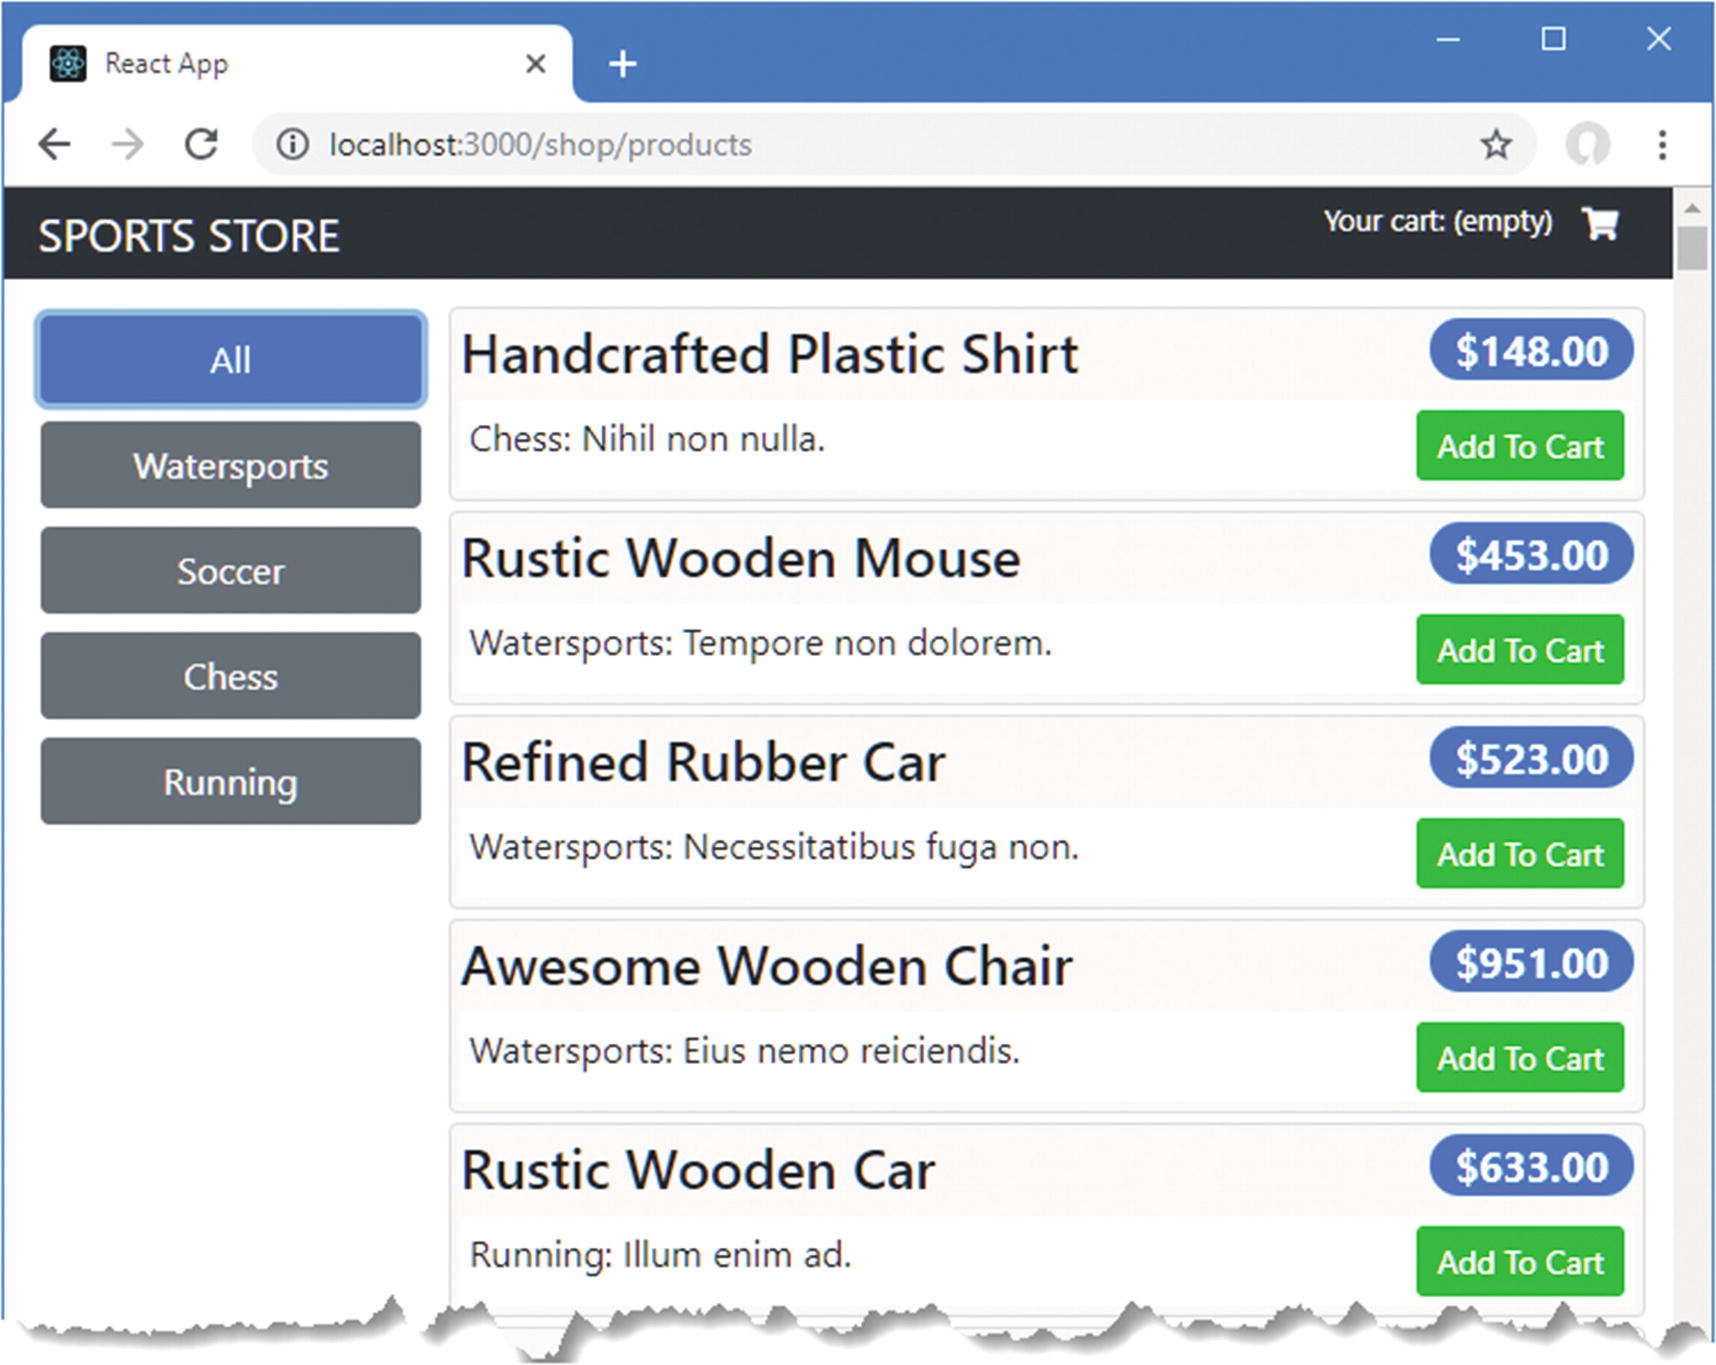Click the browser back arrow

click(54, 145)
